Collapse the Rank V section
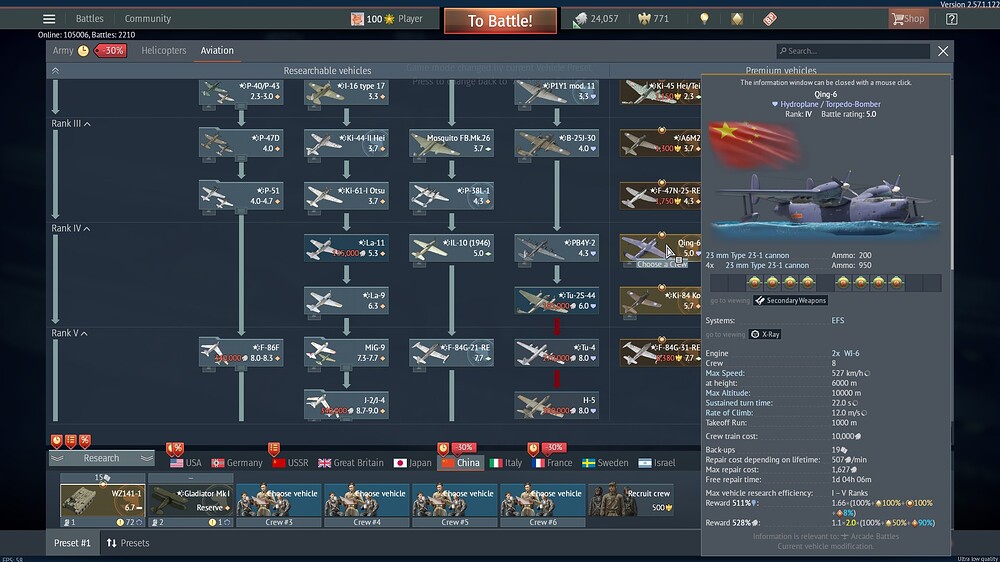The width and height of the screenshot is (1000, 562). pos(70,333)
